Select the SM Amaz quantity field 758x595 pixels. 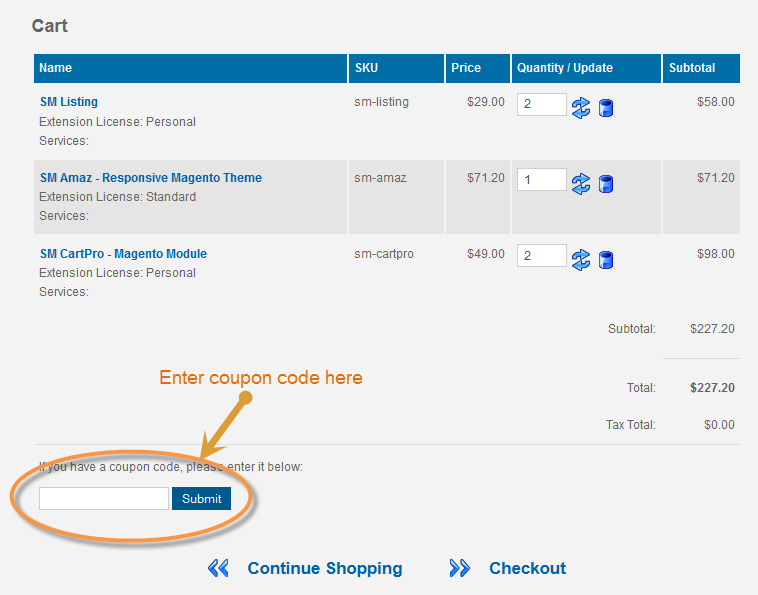(541, 180)
